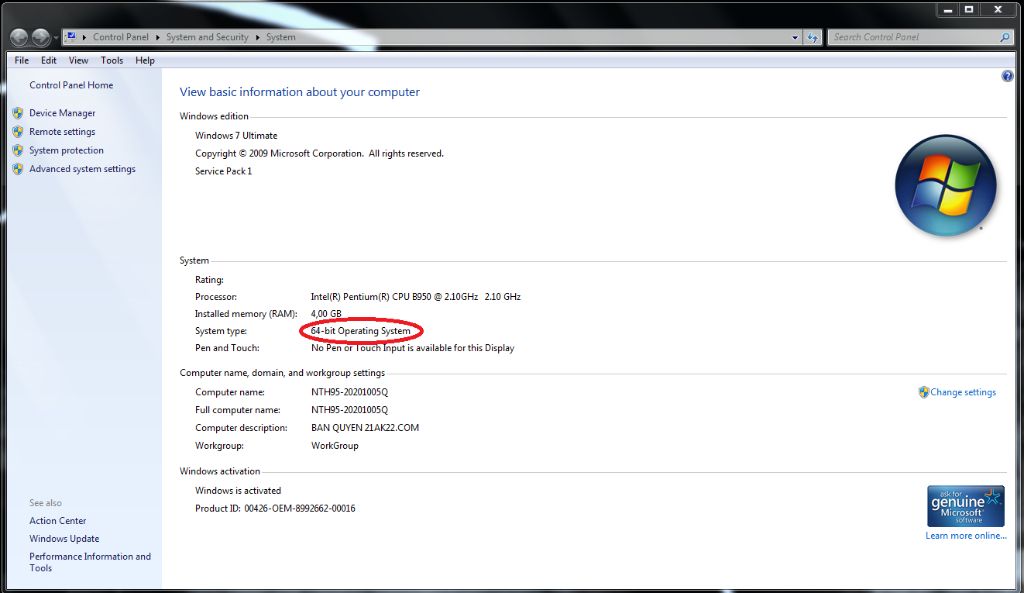Open the Help menu
The width and height of the screenshot is (1024, 593).
point(145,60)
